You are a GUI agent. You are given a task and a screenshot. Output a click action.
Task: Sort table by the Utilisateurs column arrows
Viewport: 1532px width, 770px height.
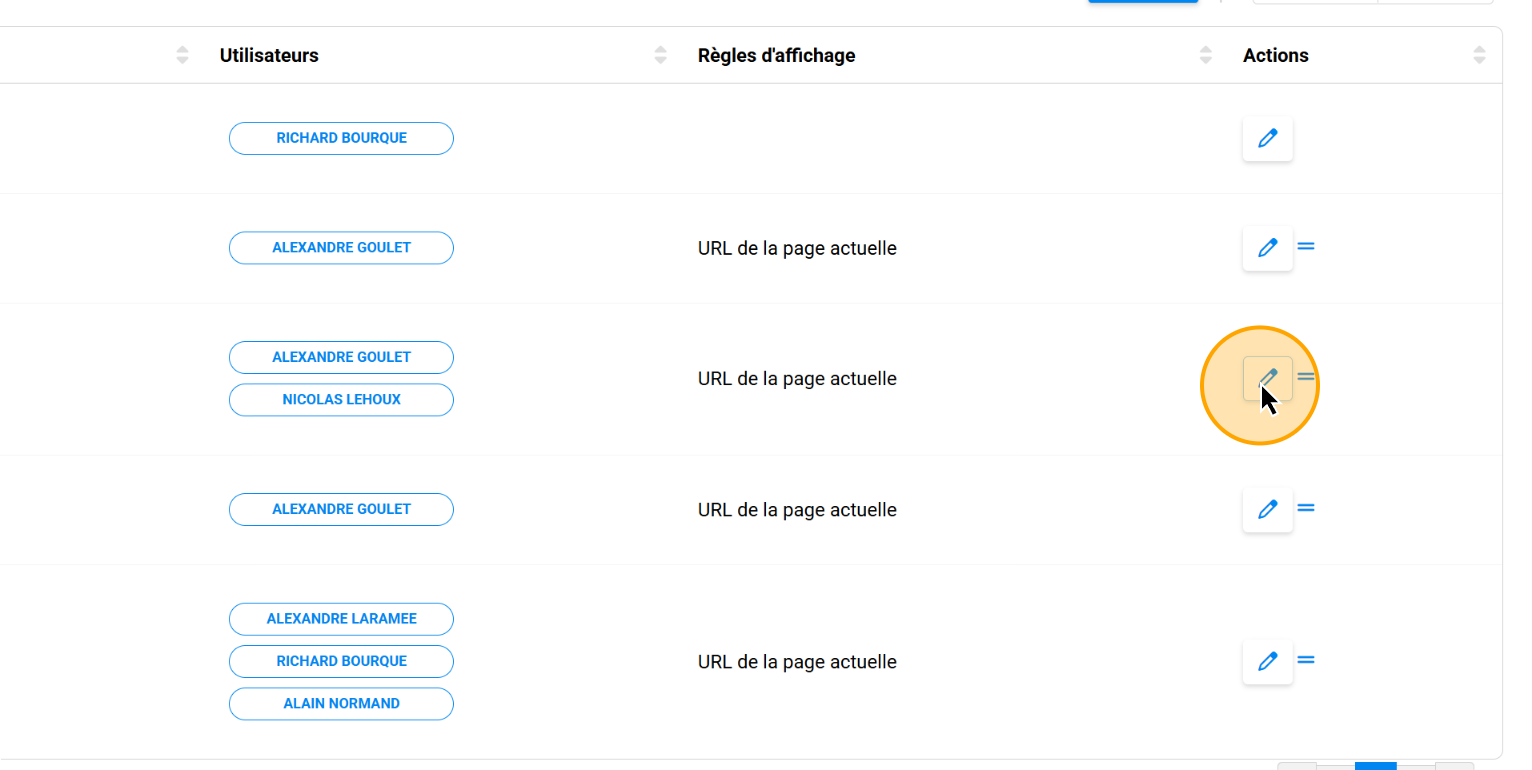pyautogui.click(x=660, y=56)
